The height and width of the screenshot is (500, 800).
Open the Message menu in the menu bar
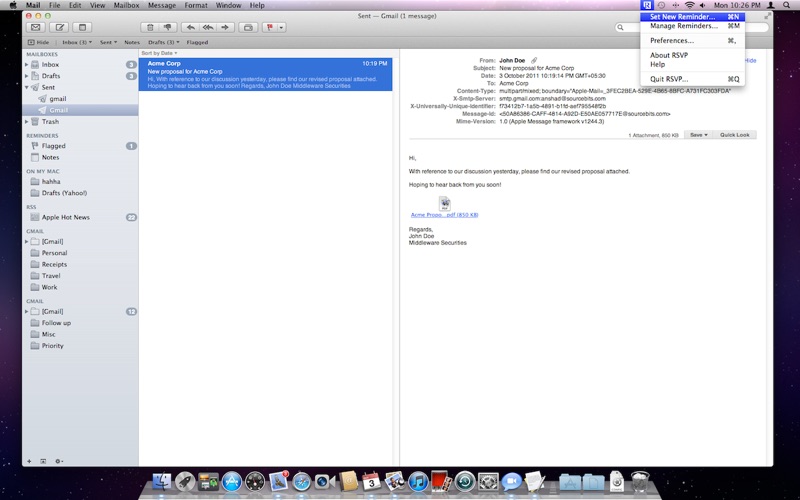[x=162, y=5]
